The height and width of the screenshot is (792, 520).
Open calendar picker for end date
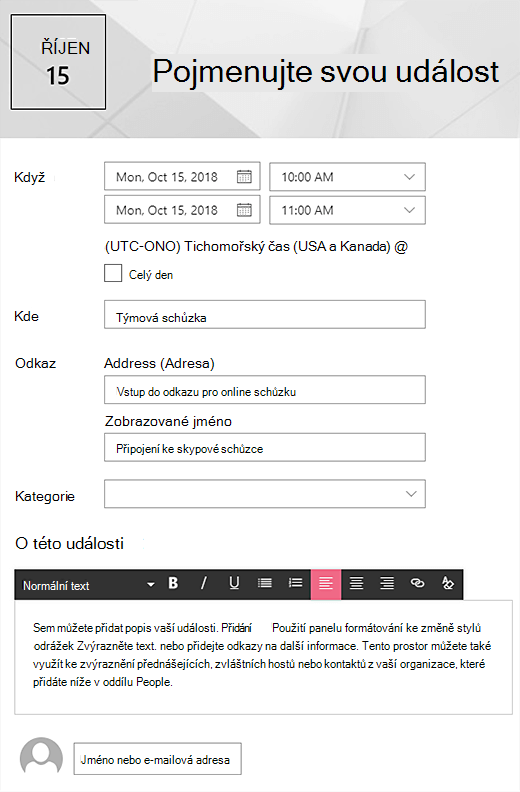coord(244,210)
